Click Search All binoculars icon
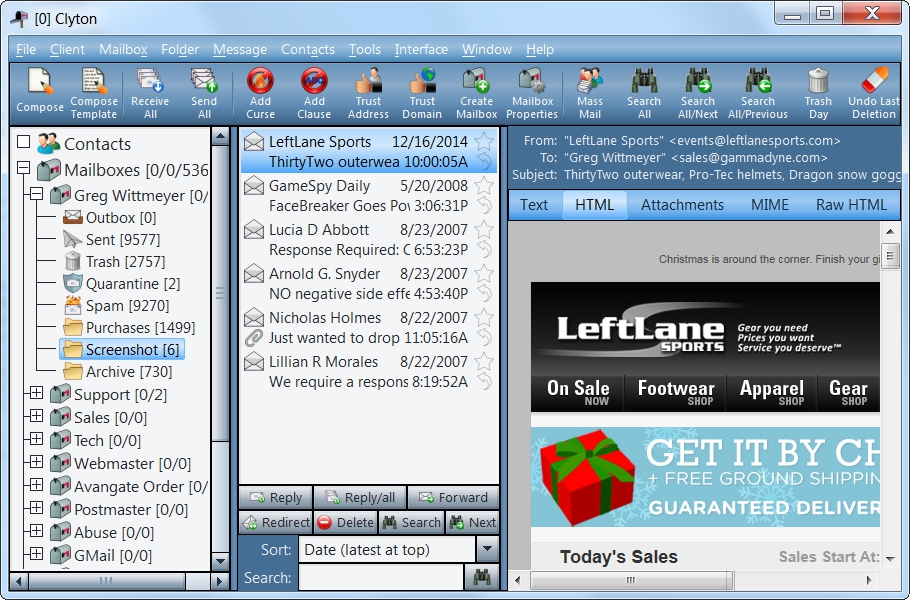This screenshot has height=600, width=910. [x=644, y=81]
